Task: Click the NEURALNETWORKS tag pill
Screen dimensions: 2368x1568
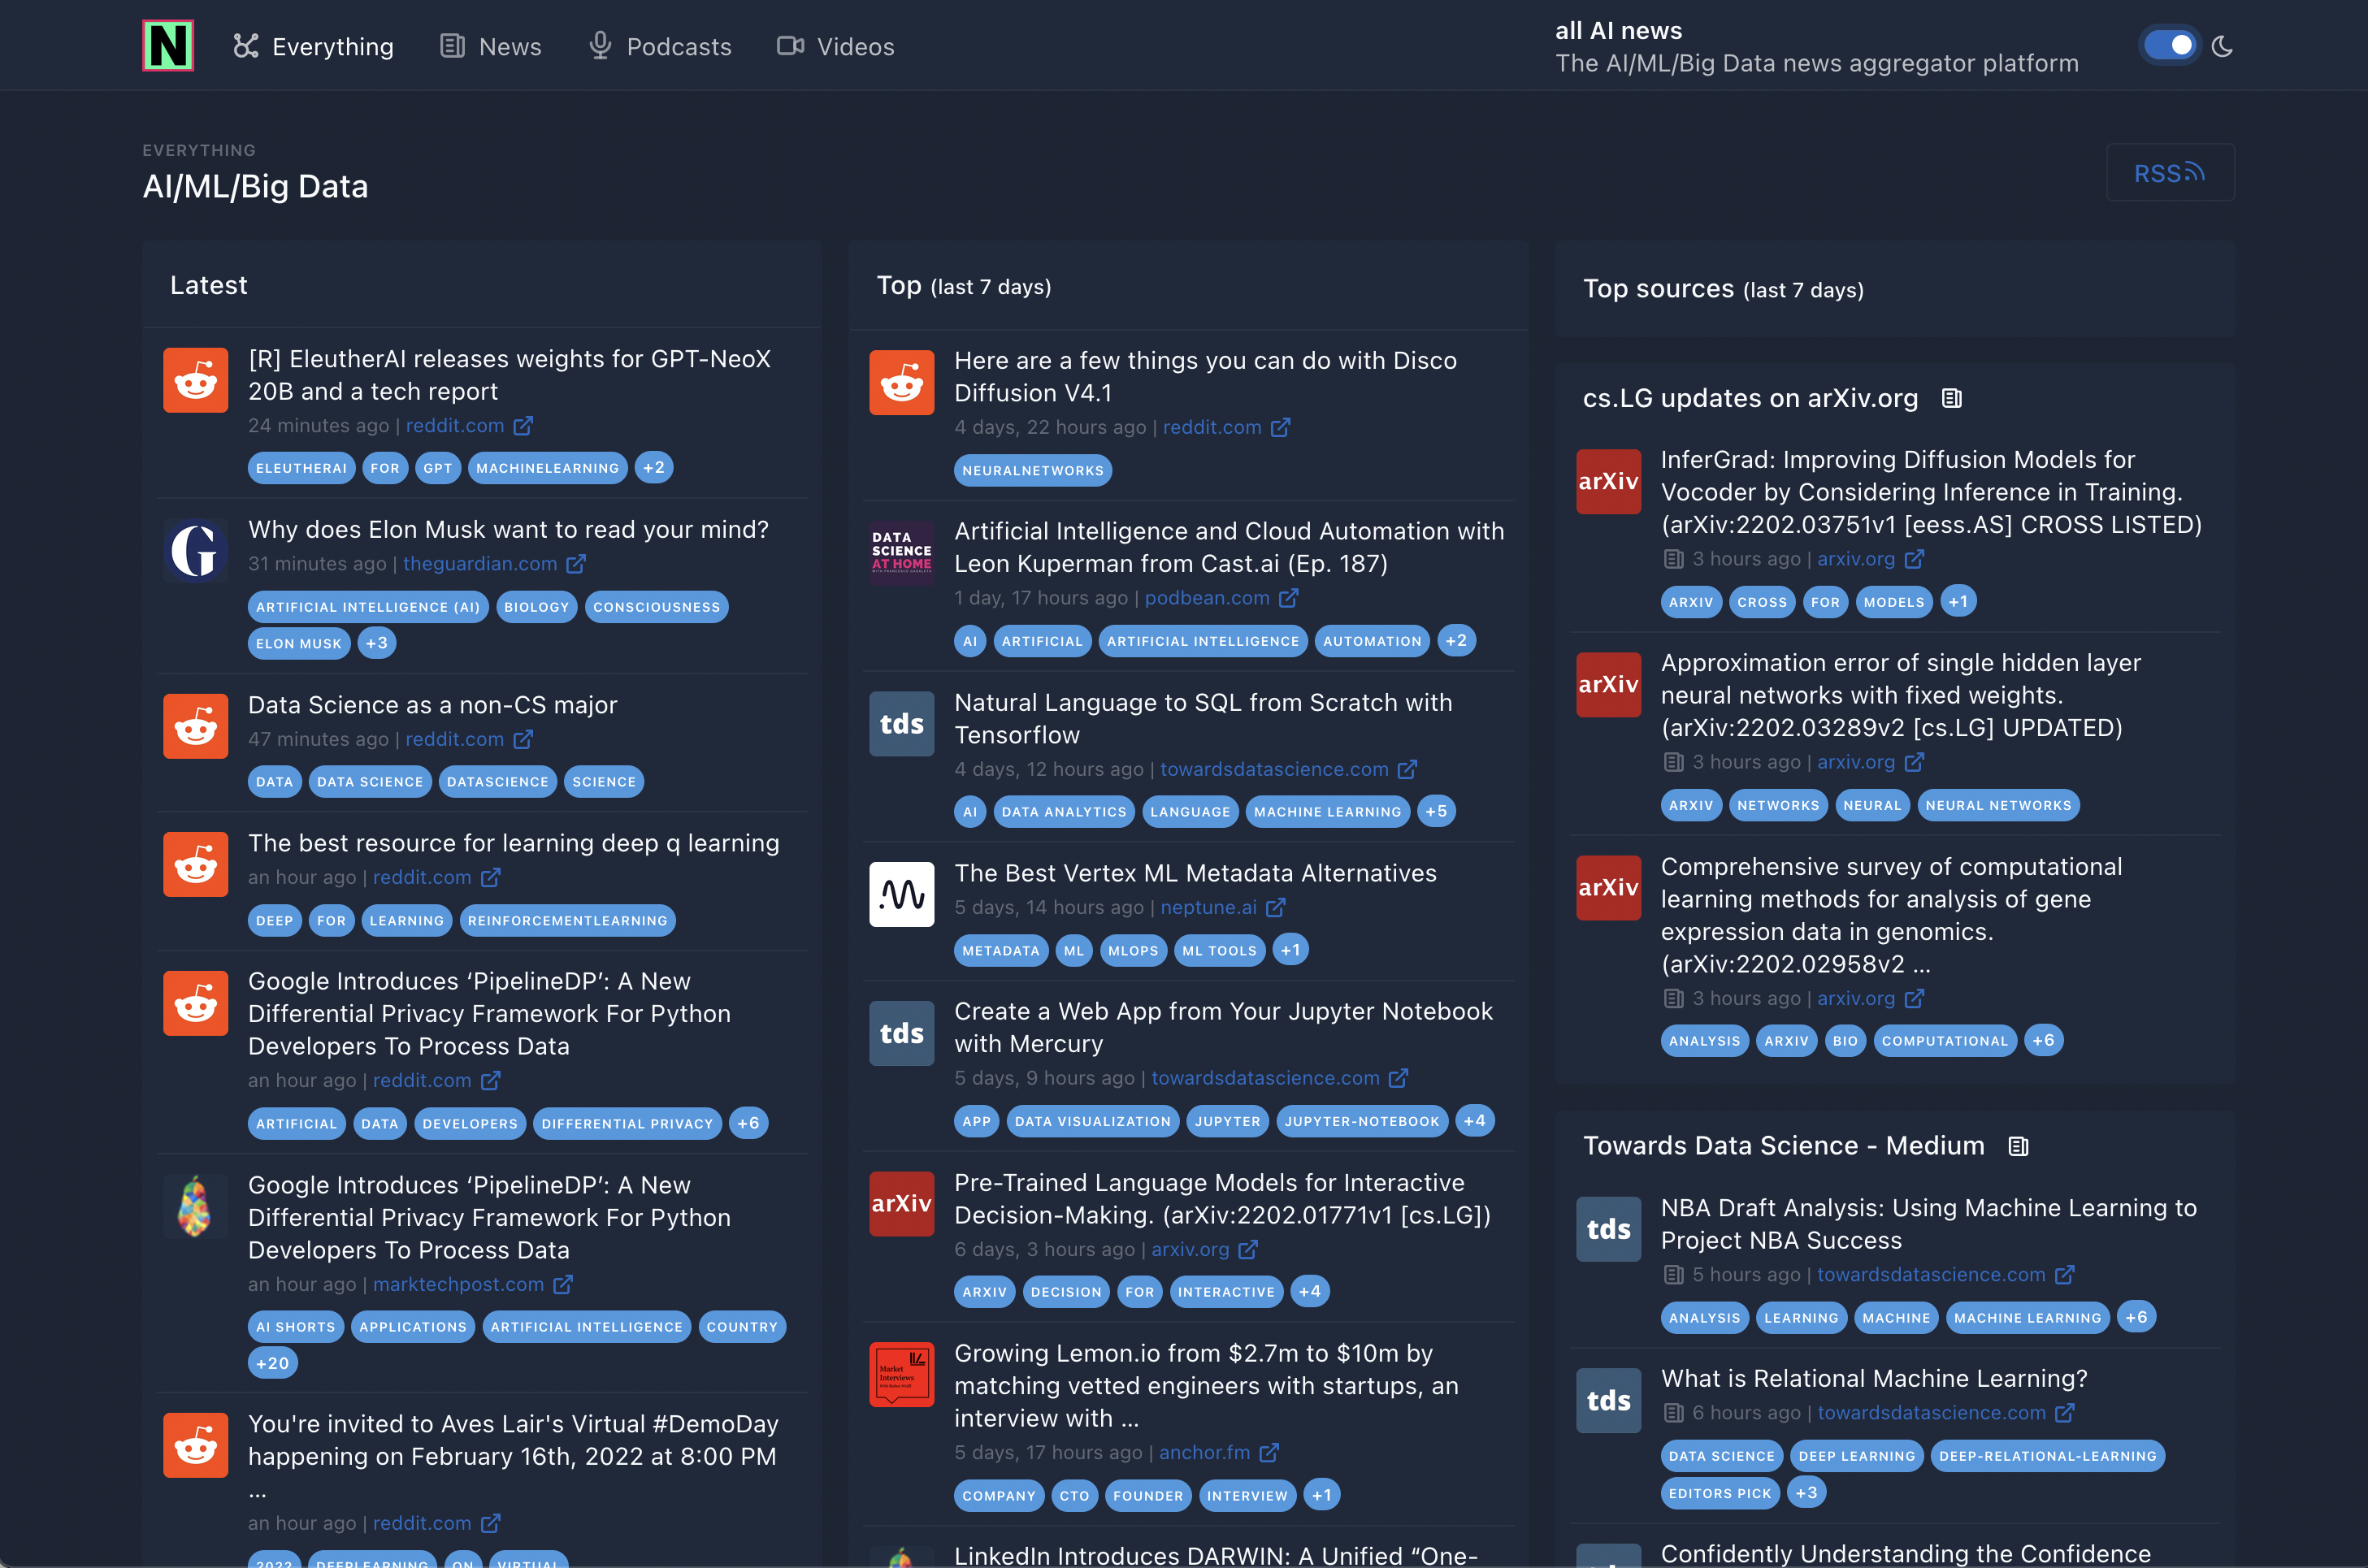Action: (x=1032, y=471)
